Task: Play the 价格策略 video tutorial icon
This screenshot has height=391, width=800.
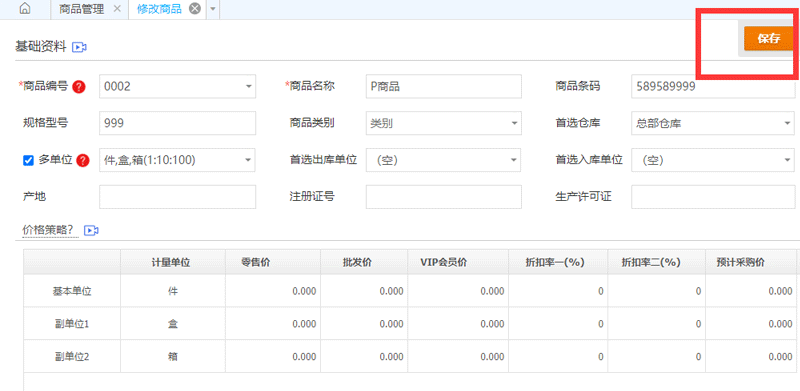Action: pos(91,231)
